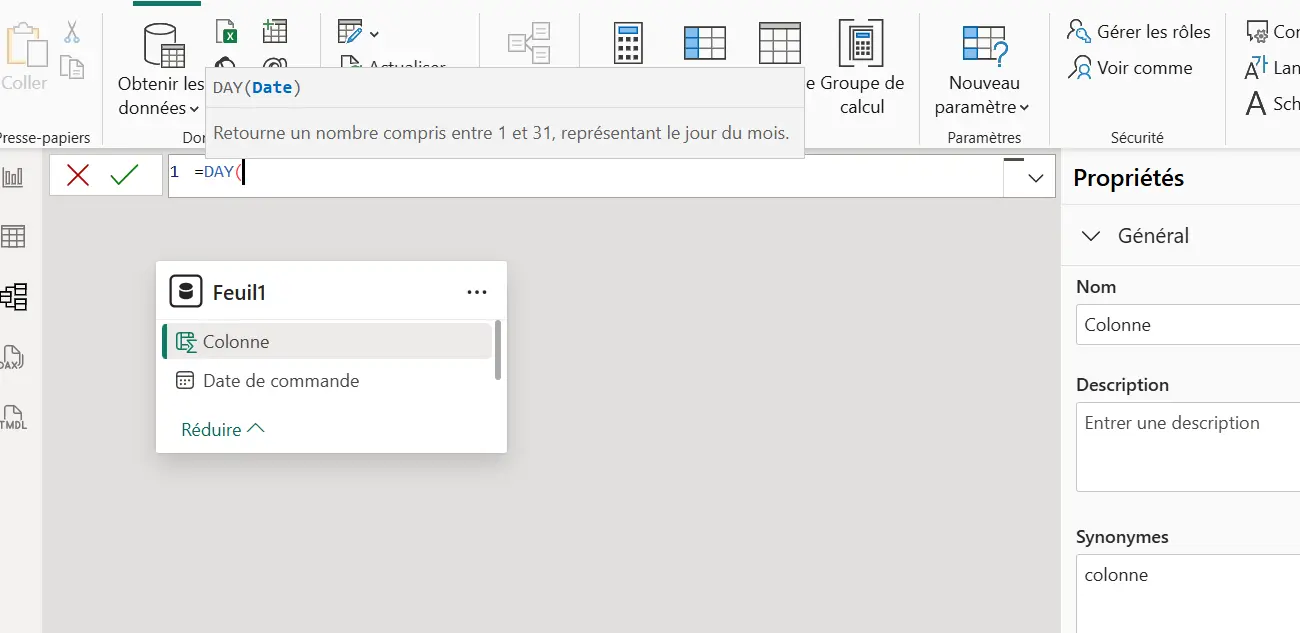Click the Synonymes text box
Image resolution: width=1300 pixels, height=633 pixels.
1188,593
